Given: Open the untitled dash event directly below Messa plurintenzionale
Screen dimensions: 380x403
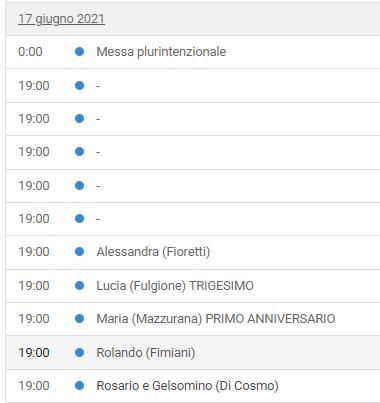Looking at the screenshot, I should 98,86.
